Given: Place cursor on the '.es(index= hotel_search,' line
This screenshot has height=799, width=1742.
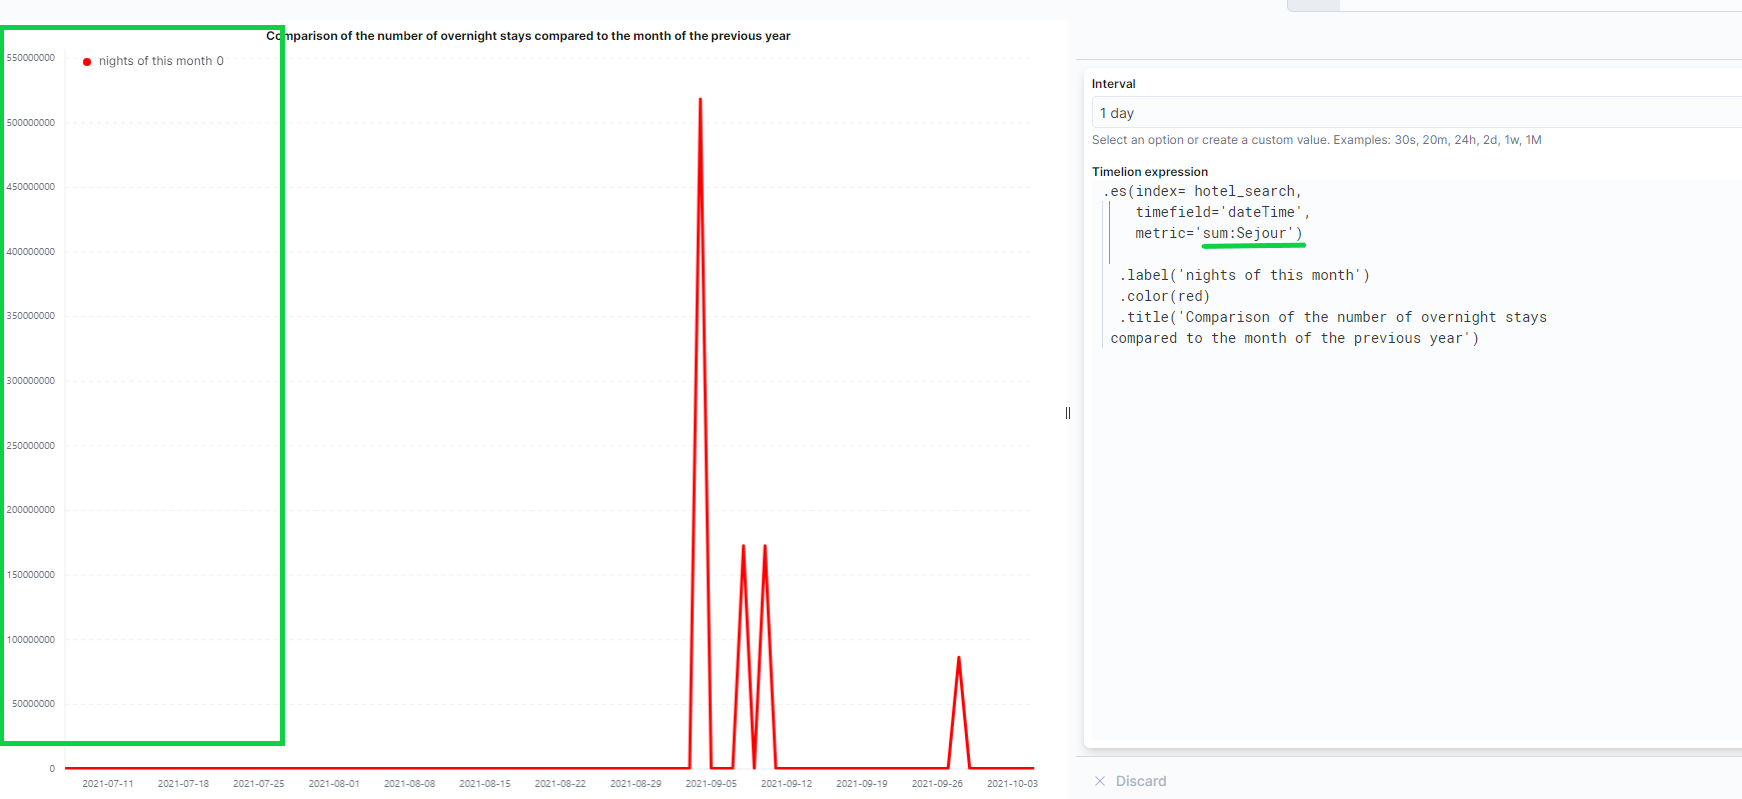Looking at the screenshot, I should (1202, 191).
